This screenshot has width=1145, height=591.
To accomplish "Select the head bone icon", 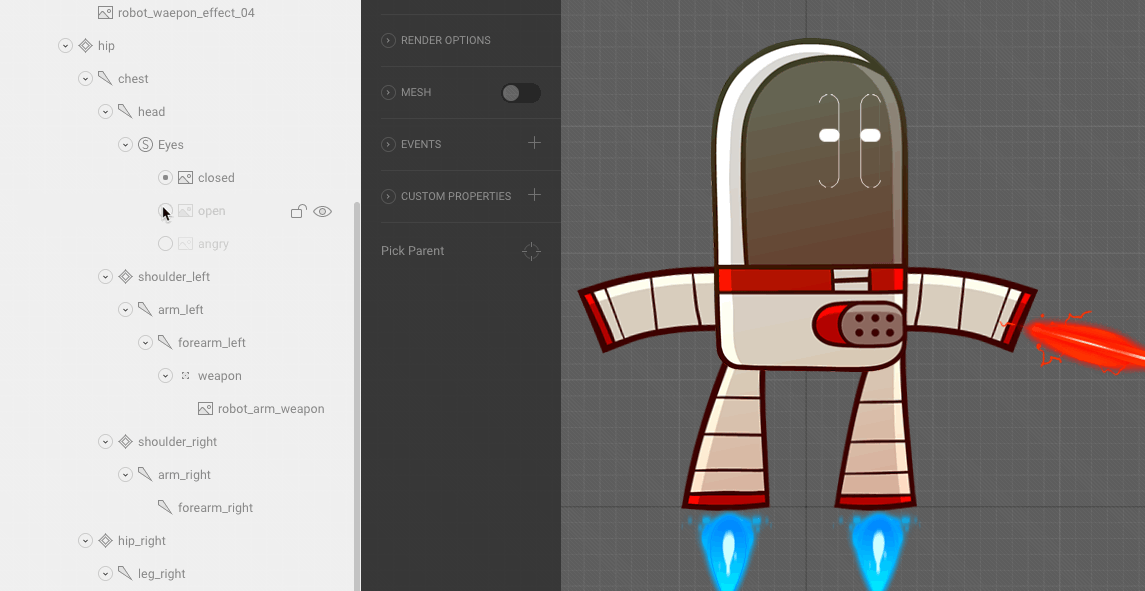I will click(125, 112).
